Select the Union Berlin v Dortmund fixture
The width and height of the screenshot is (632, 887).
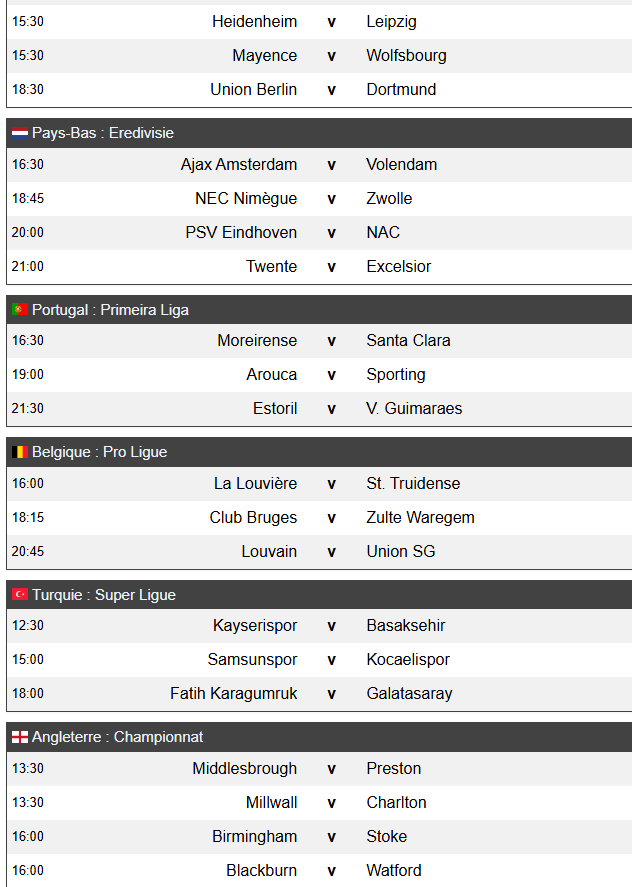click(x=331, y=90)
